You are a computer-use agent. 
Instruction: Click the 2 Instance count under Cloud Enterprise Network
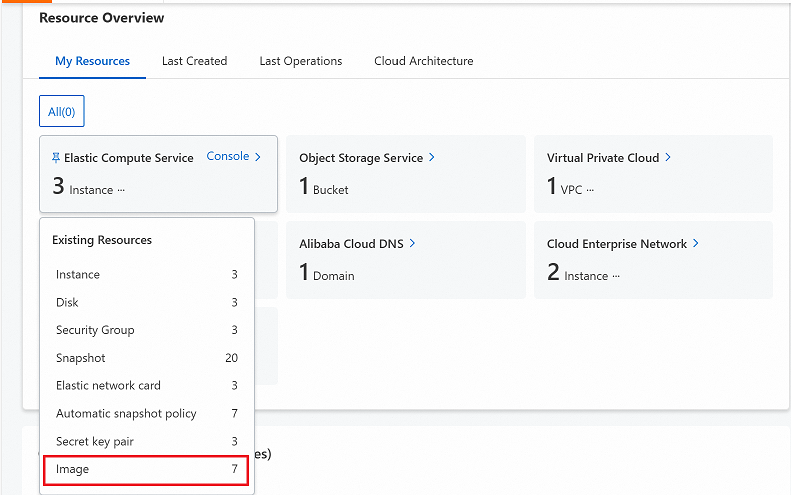(x=577, y=272)
